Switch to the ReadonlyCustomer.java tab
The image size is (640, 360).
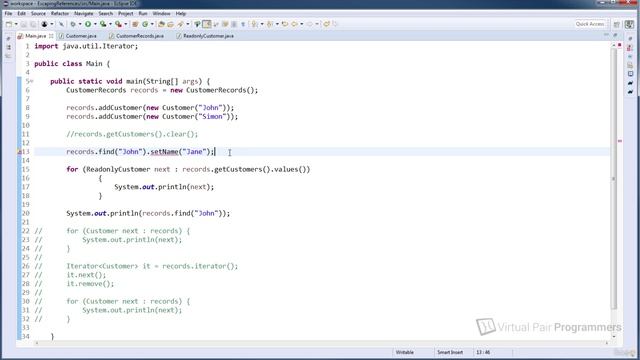(x=205, y=36)
